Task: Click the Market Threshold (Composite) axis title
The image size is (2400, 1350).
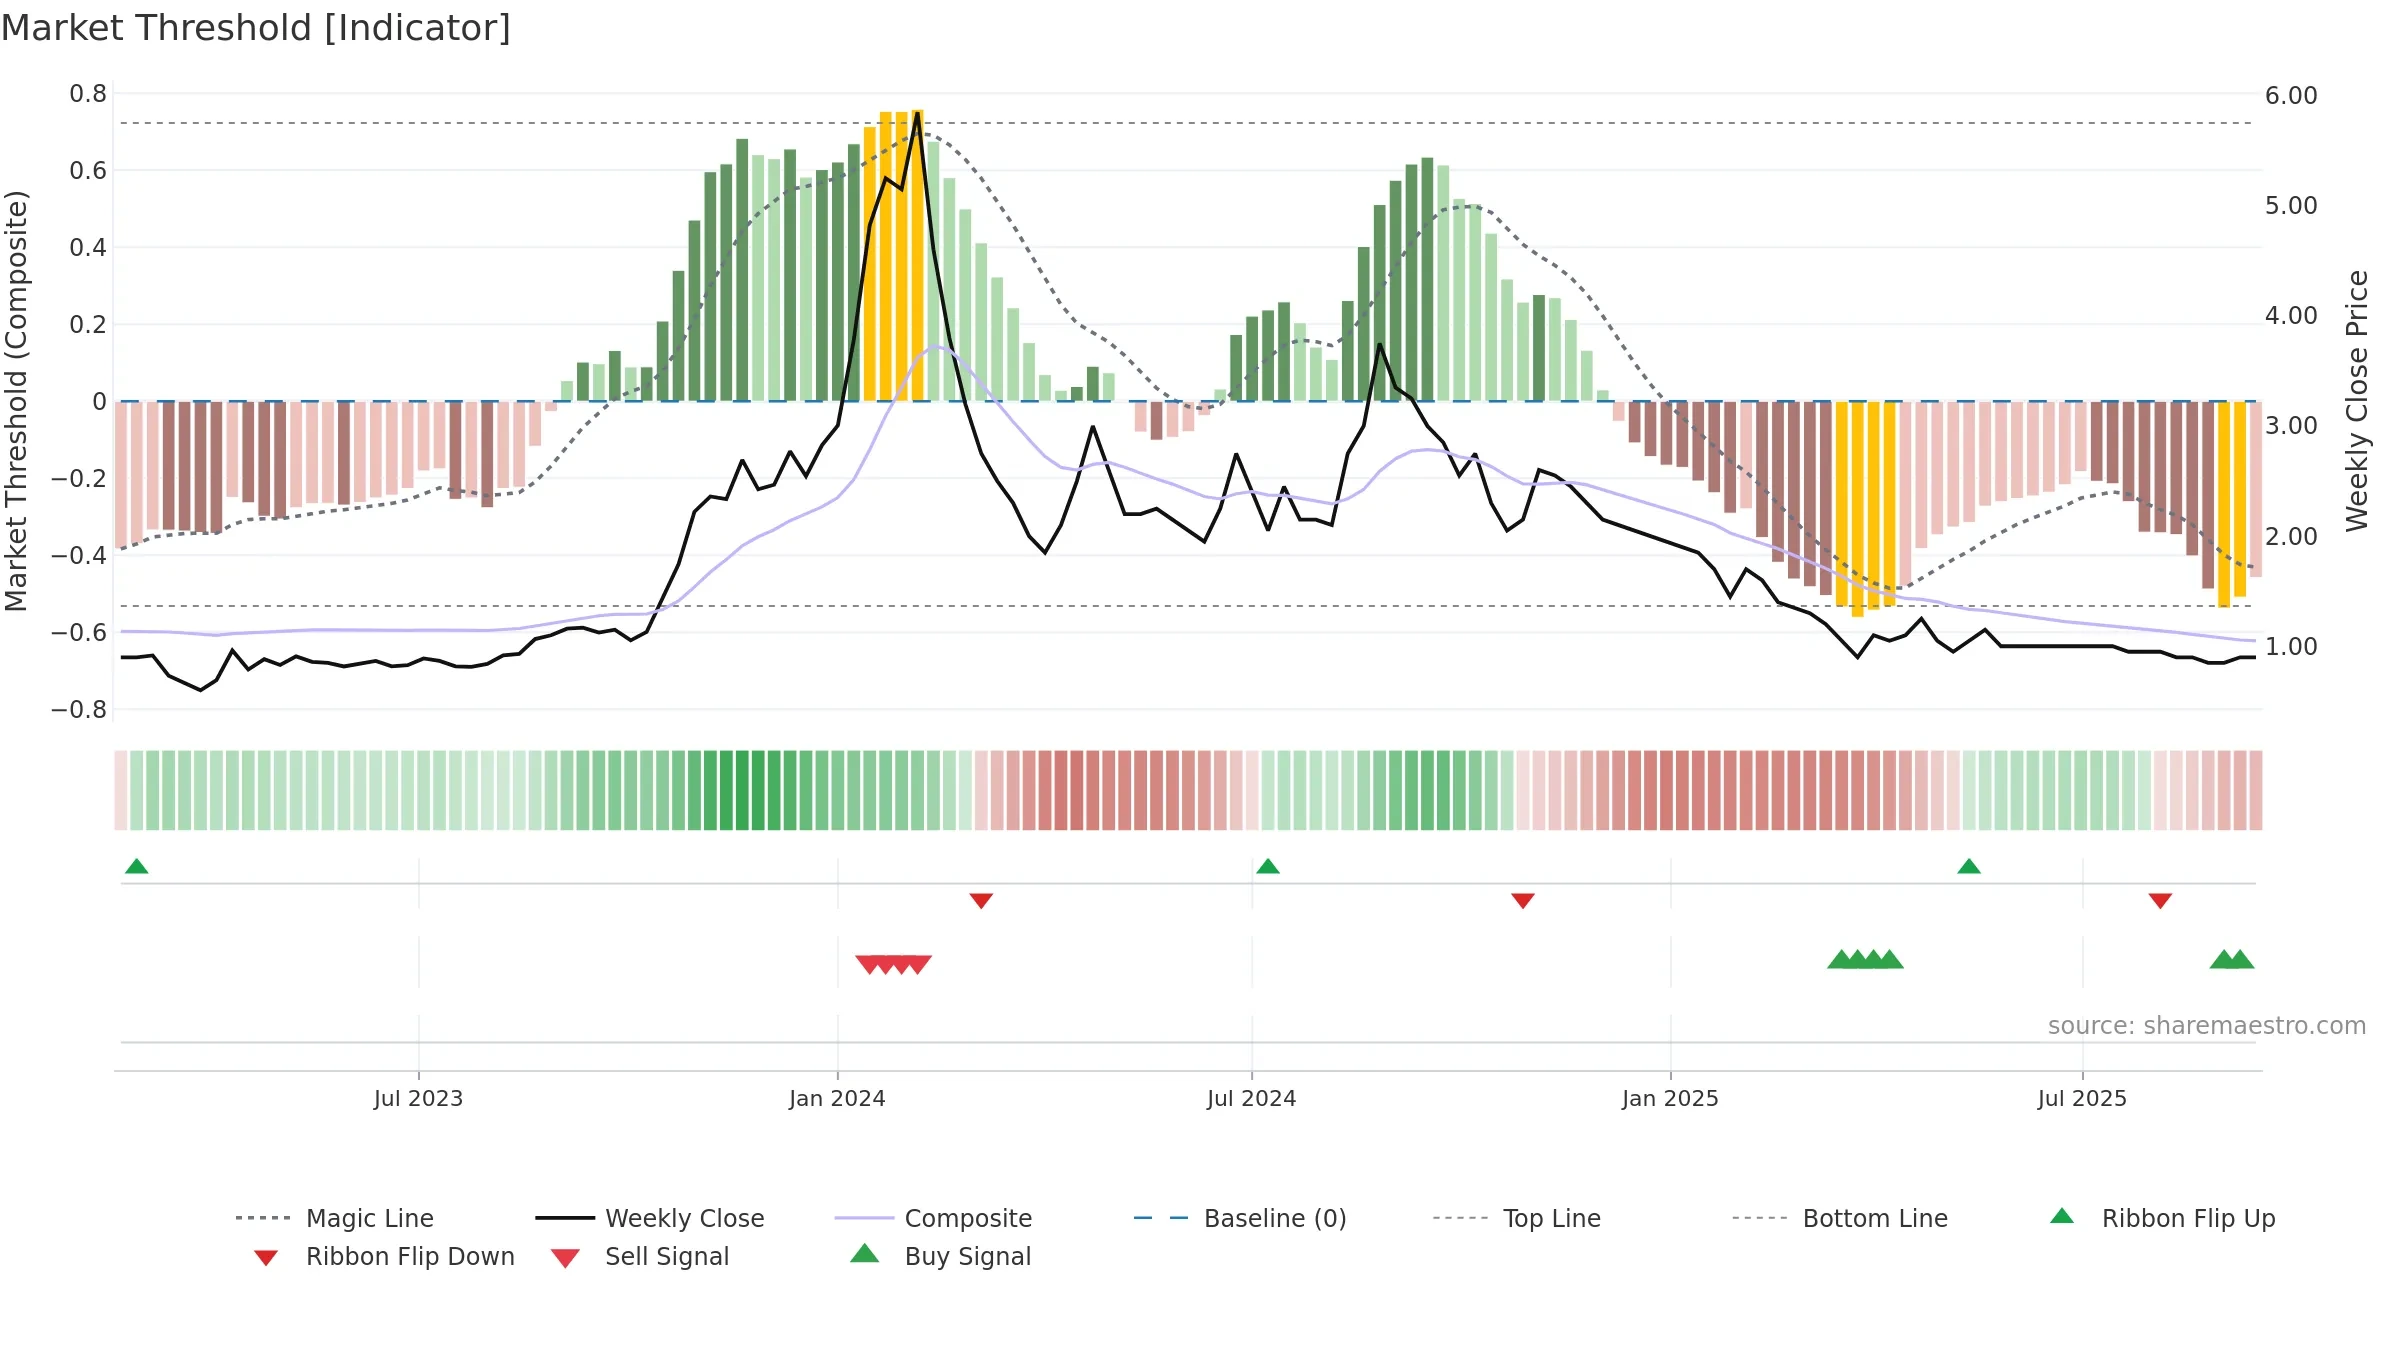Action: coord(16,400)
